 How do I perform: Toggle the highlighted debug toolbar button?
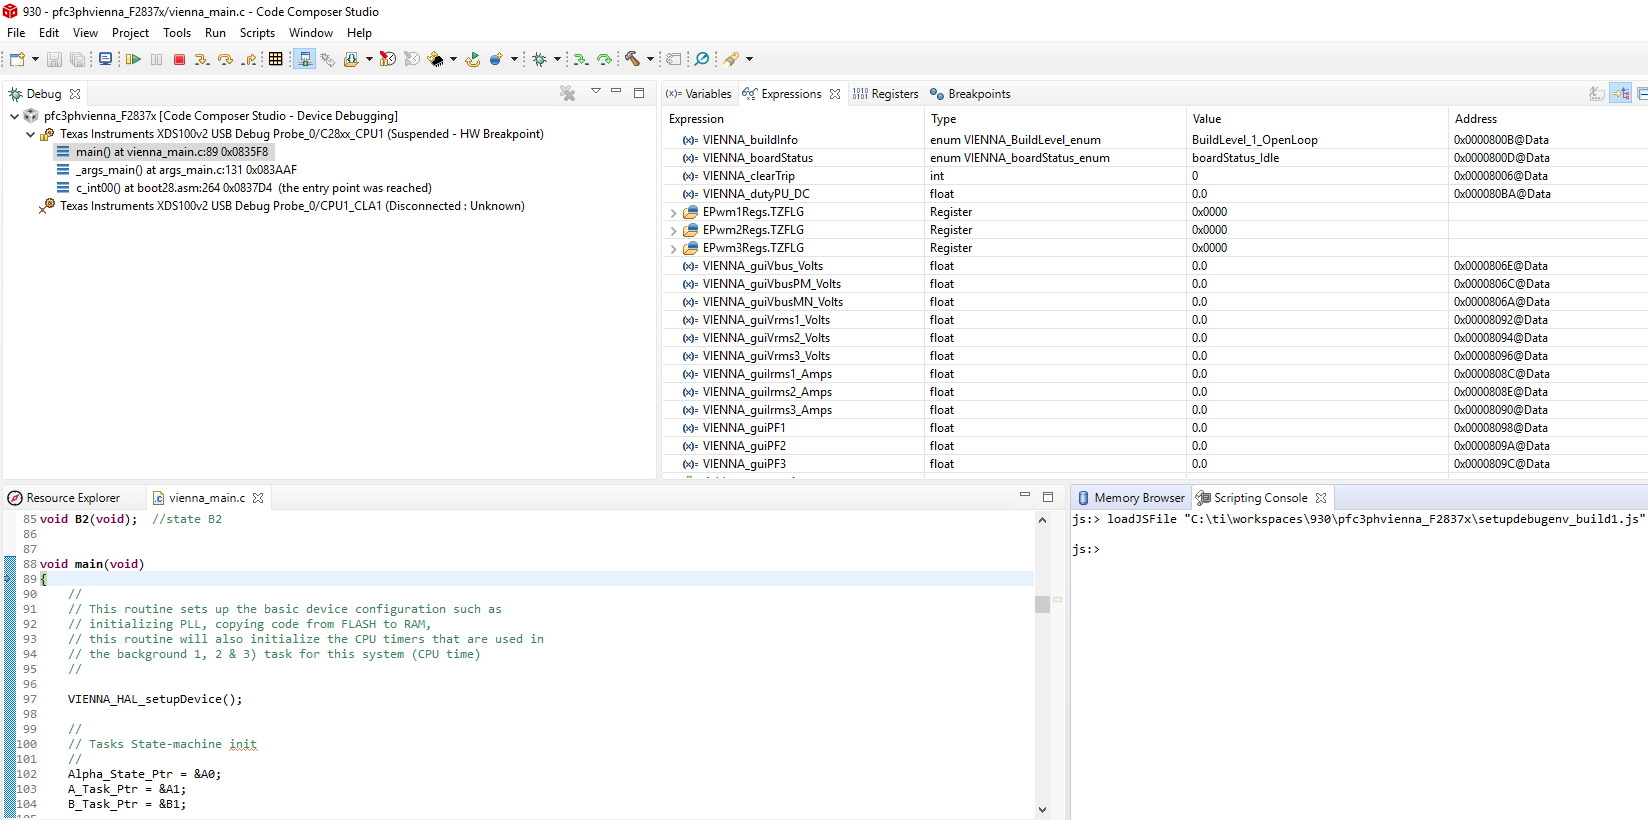(305, 60)
